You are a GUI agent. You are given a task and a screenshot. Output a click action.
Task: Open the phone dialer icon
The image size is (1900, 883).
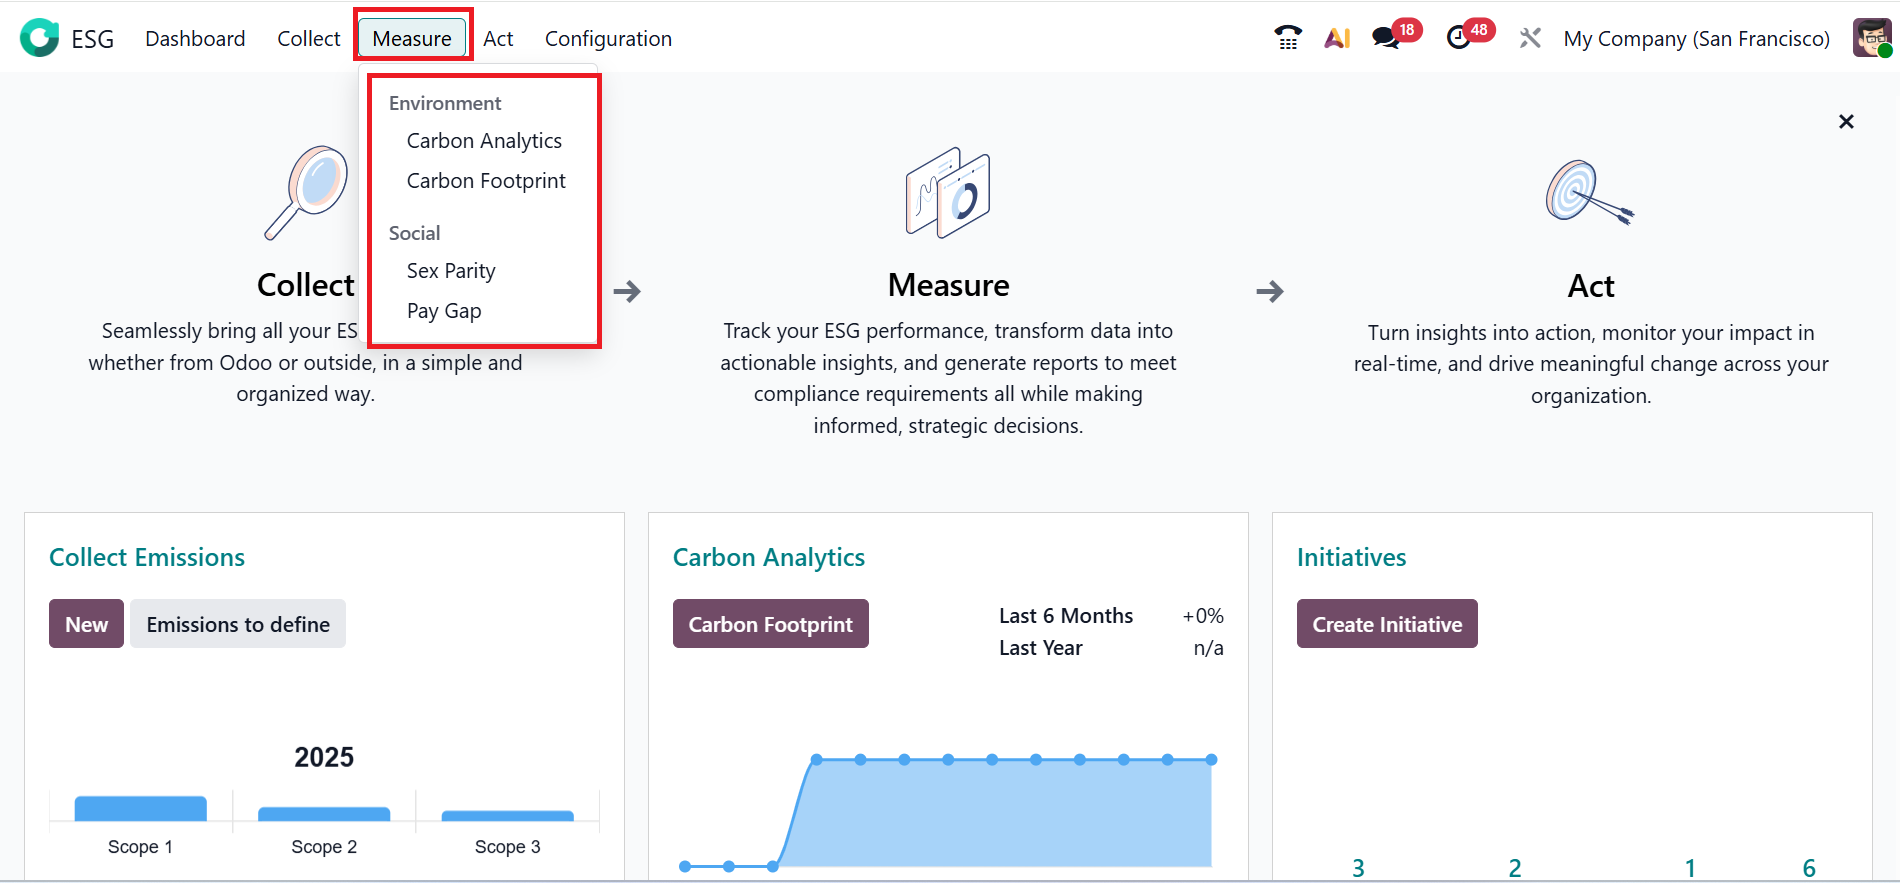[x=1288, y=38]
